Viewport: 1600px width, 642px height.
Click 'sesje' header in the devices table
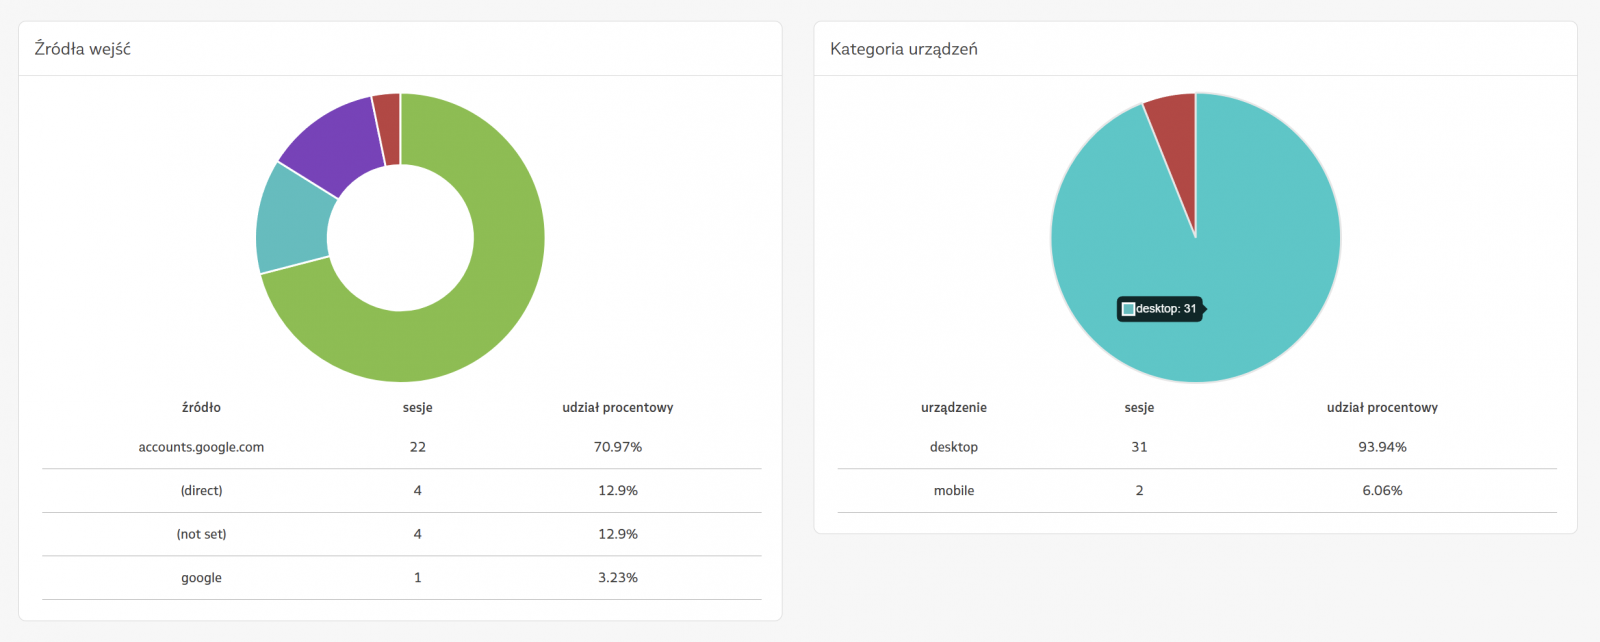tap(1139, 407)
